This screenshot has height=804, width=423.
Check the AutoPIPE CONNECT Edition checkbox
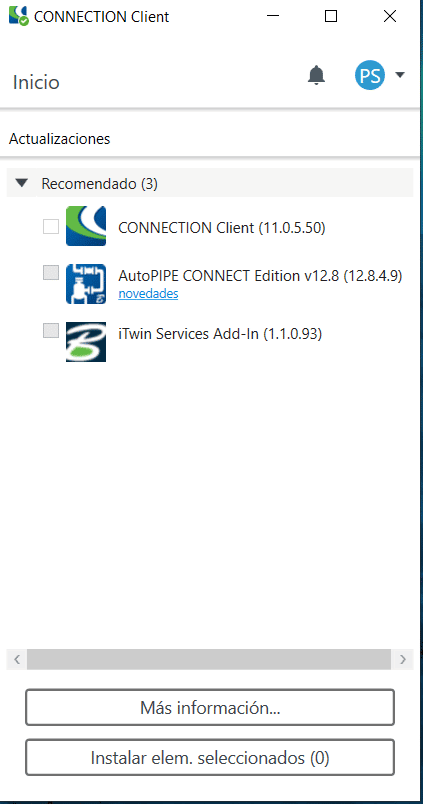click(51, 273)
